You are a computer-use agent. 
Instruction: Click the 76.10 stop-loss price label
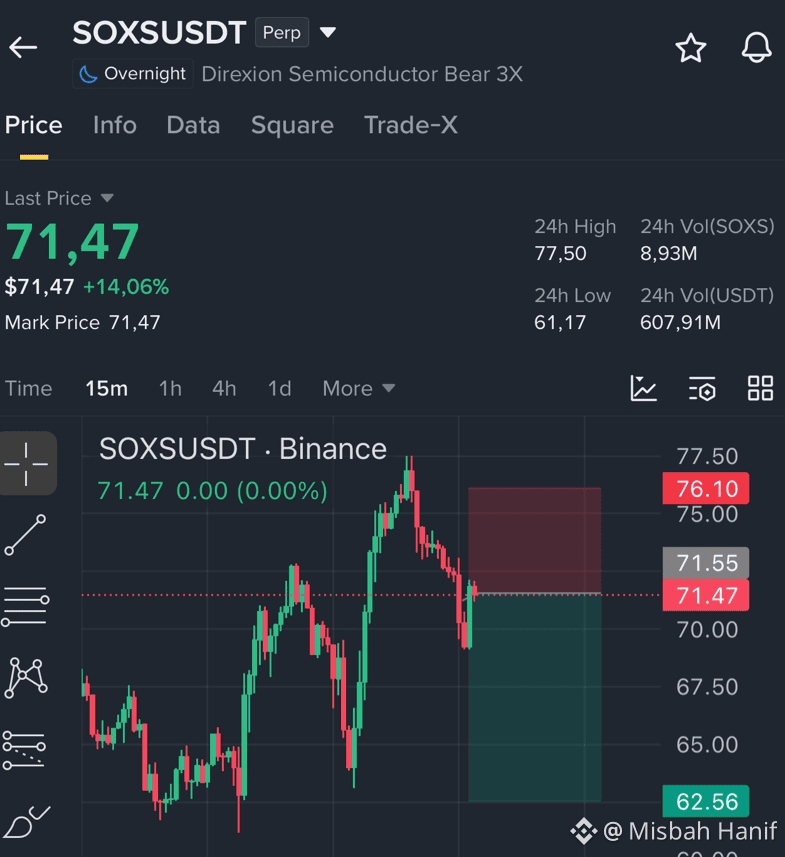tap(706, 489)
